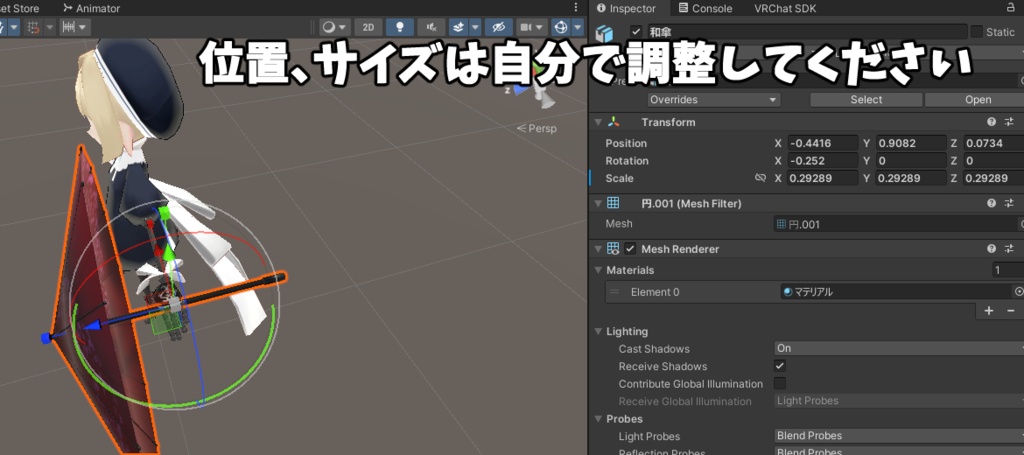Screen dimensions: 1024x455
Task: Open Transform help icon
Action: pos(991,122)
